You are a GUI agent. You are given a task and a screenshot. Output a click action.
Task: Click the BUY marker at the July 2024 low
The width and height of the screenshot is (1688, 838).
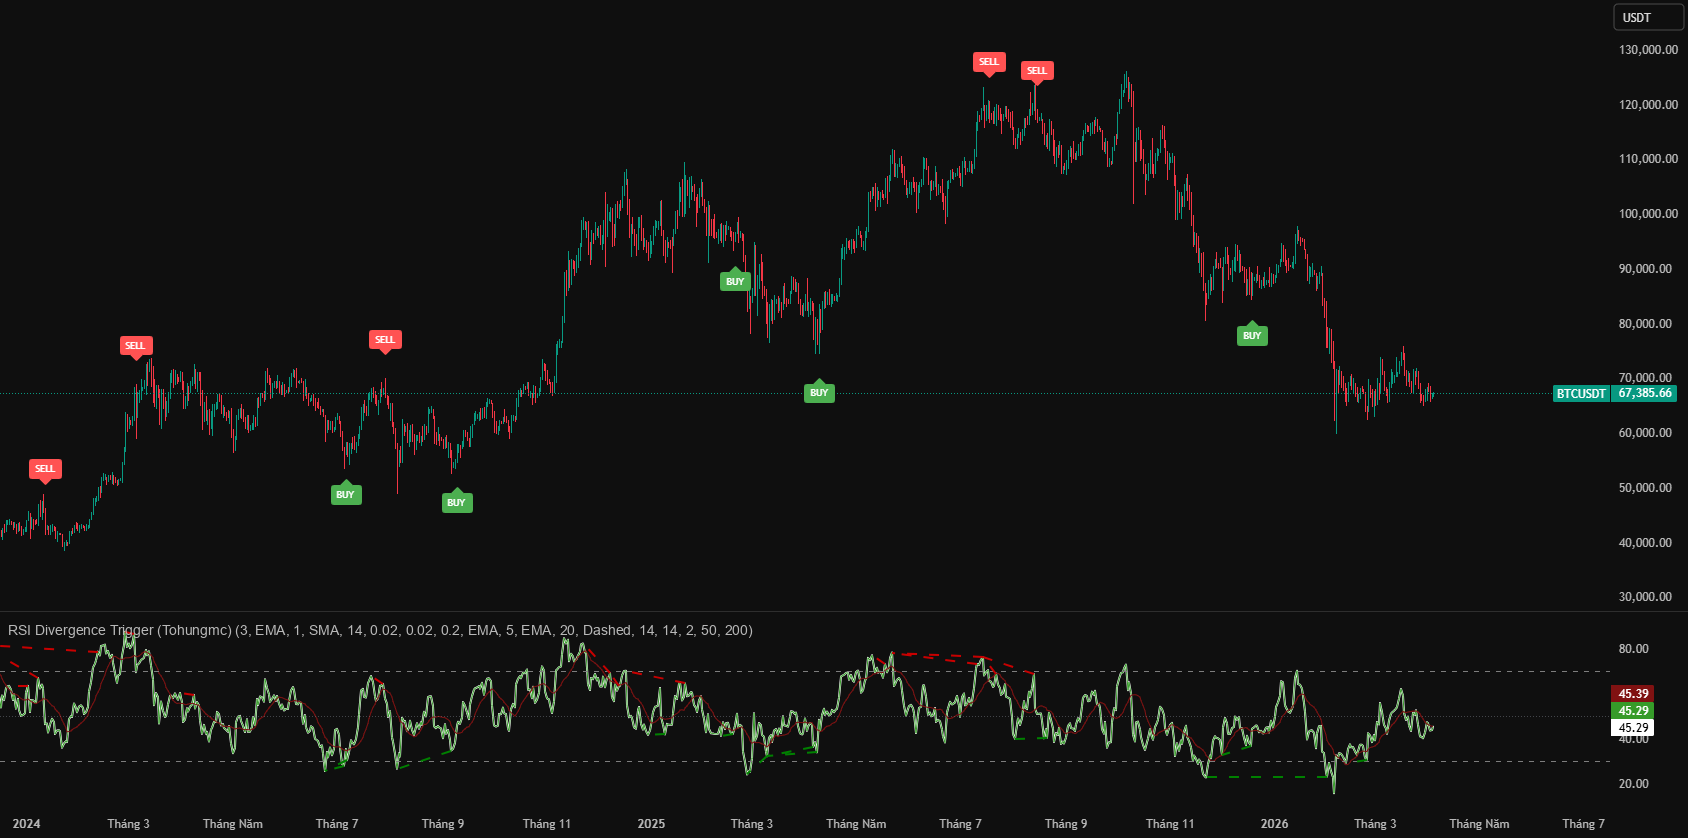[346, 494]
